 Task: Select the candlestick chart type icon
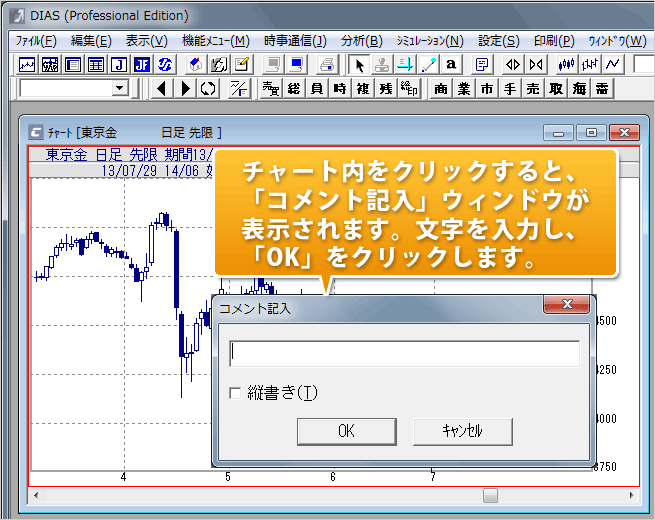(566, 65)
